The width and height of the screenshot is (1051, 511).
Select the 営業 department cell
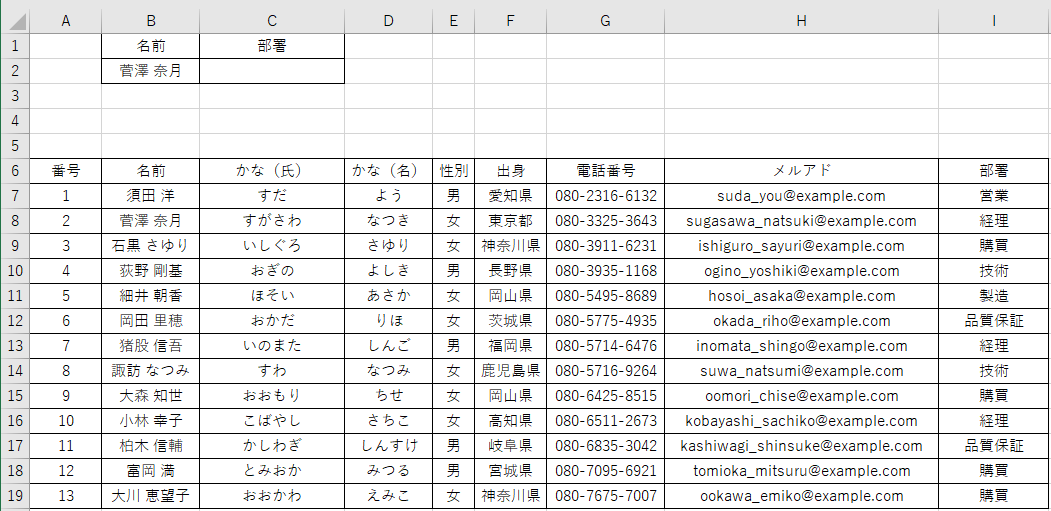[994, 196]
